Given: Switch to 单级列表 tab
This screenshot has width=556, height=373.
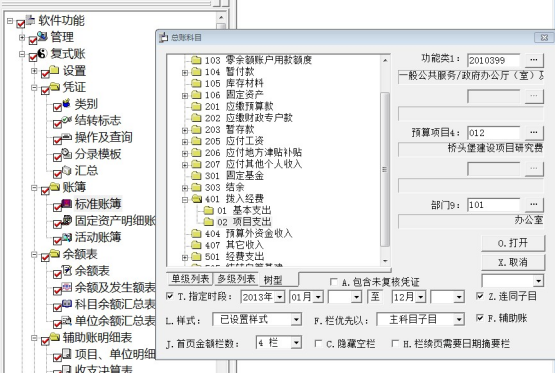Looking at the screenshot, I should point(190,279).
